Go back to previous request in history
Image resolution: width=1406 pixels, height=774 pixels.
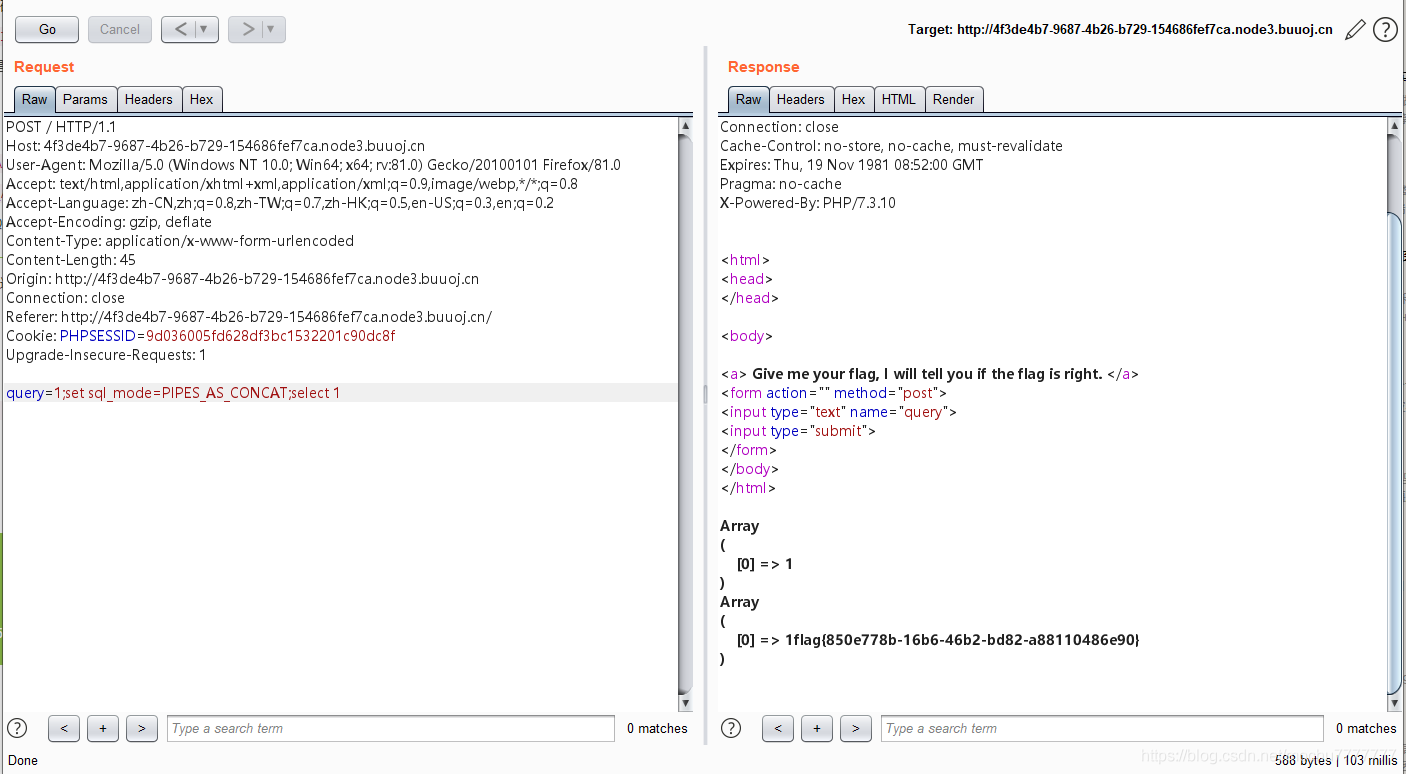pos(180,29)
